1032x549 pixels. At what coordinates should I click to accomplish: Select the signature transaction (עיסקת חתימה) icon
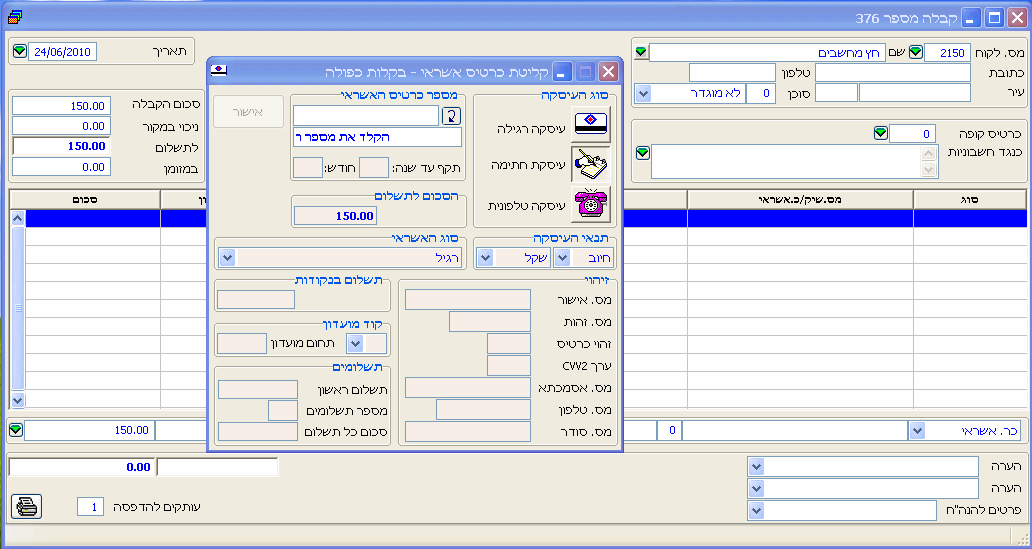point(589,164)
